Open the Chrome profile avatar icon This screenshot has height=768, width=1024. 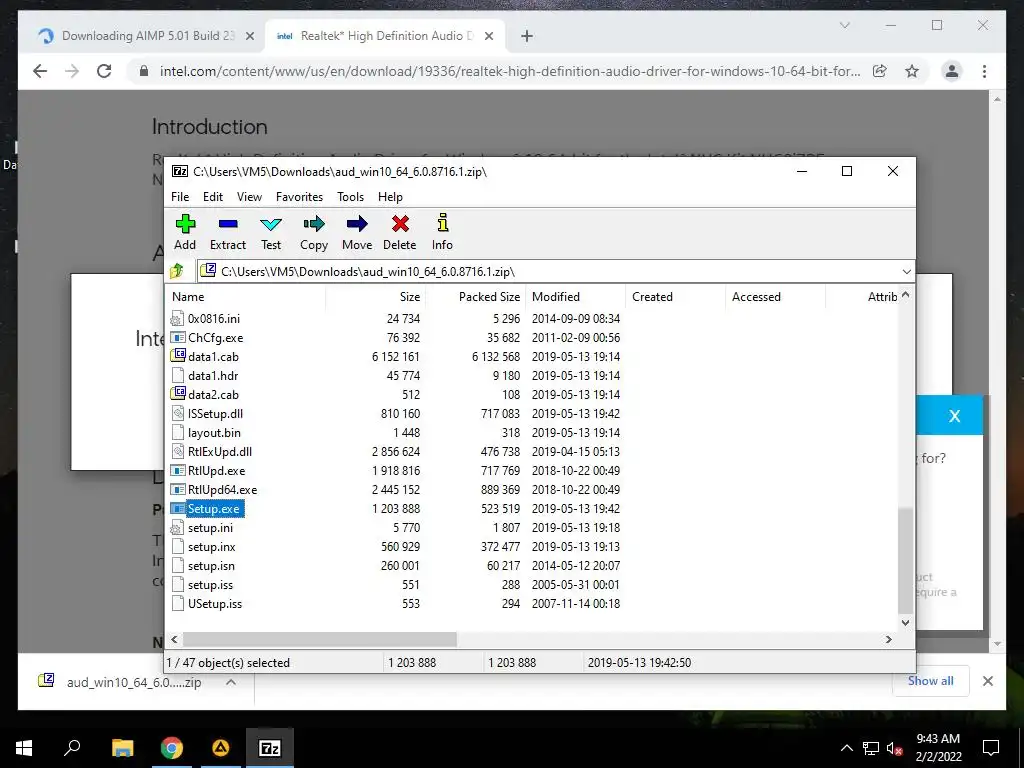(952, 71)
